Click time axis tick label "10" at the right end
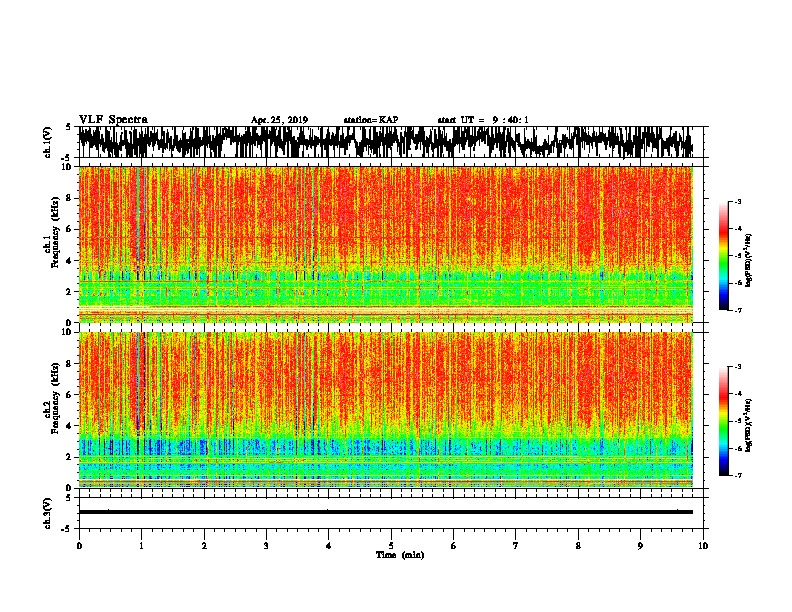Viewport: 792px width, 612px height. (703, 546)
